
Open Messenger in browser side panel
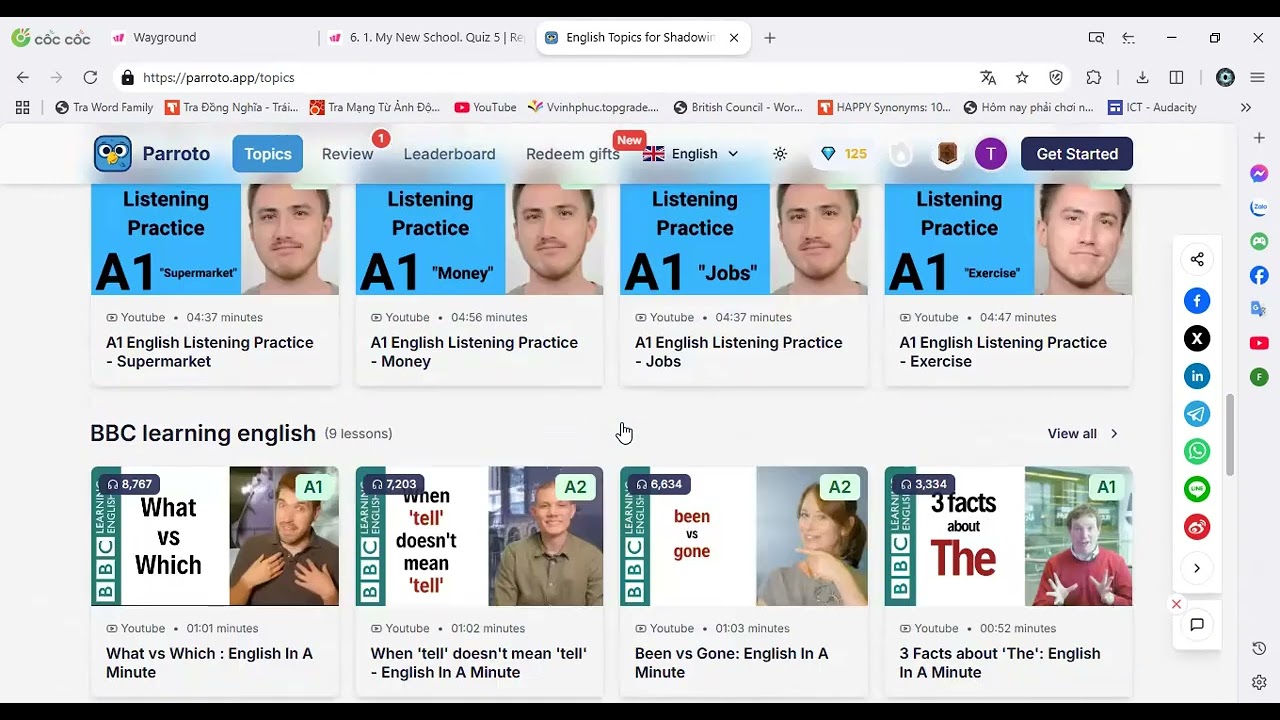click(x=1259, y=173)
